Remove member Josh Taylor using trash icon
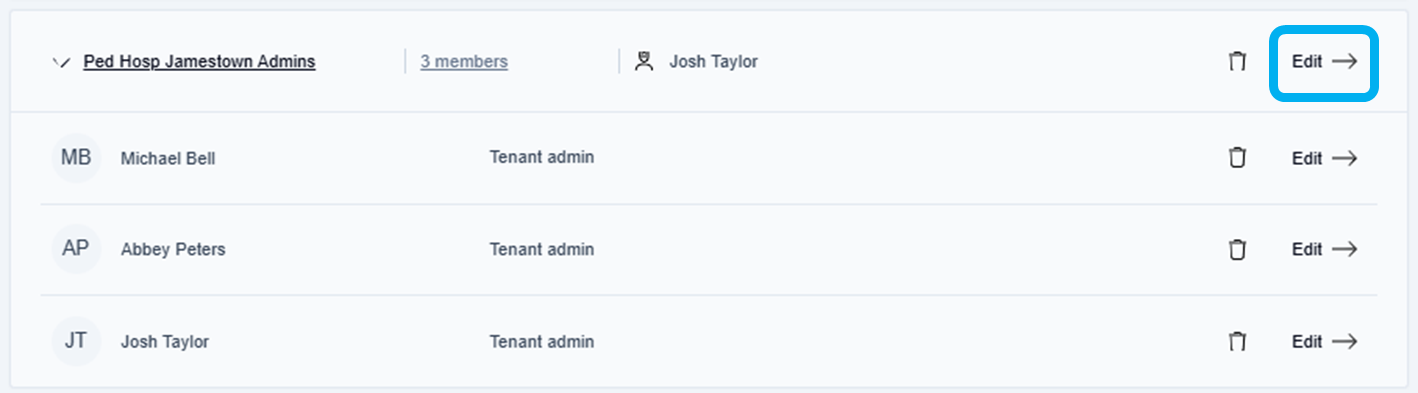The width and height of the screenshot is (1418, 393). [1237, 341]
